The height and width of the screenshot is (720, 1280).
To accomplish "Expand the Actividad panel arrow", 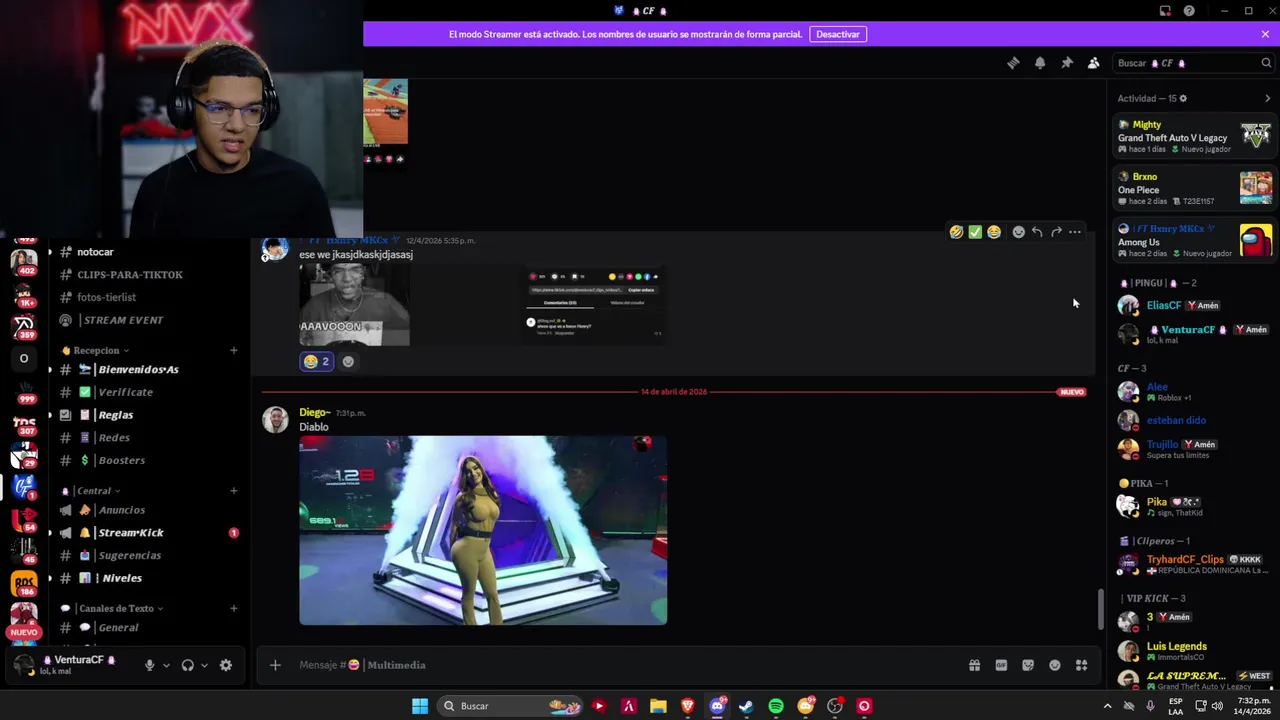I will pos(1268,98).
